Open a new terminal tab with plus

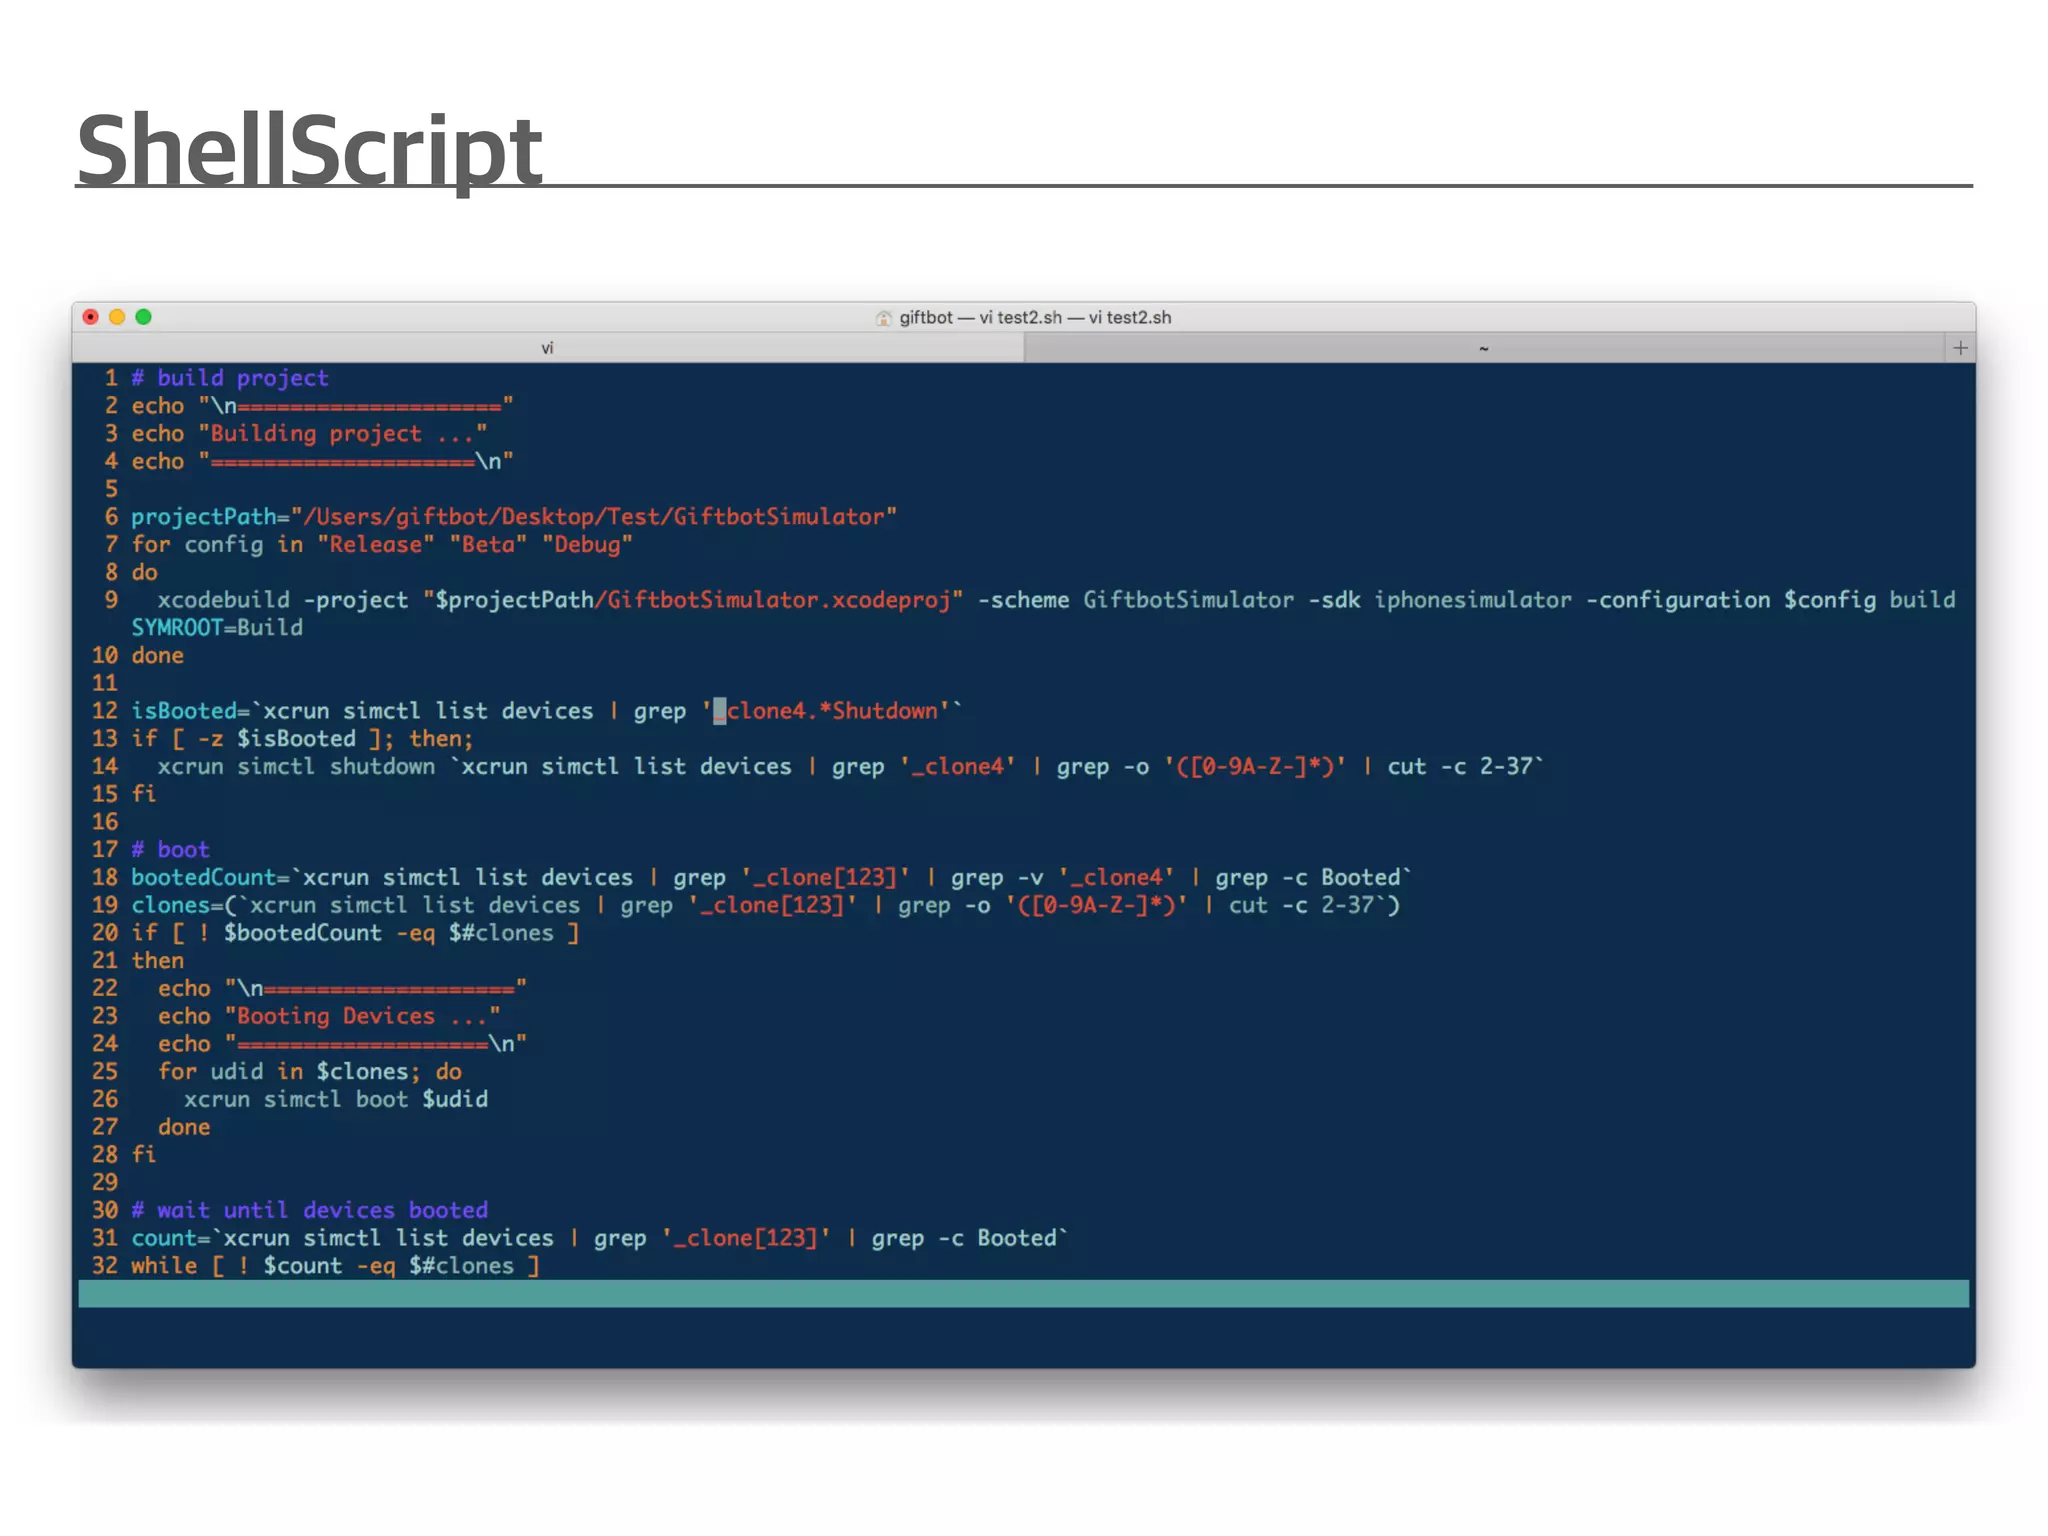point(1959,348)
